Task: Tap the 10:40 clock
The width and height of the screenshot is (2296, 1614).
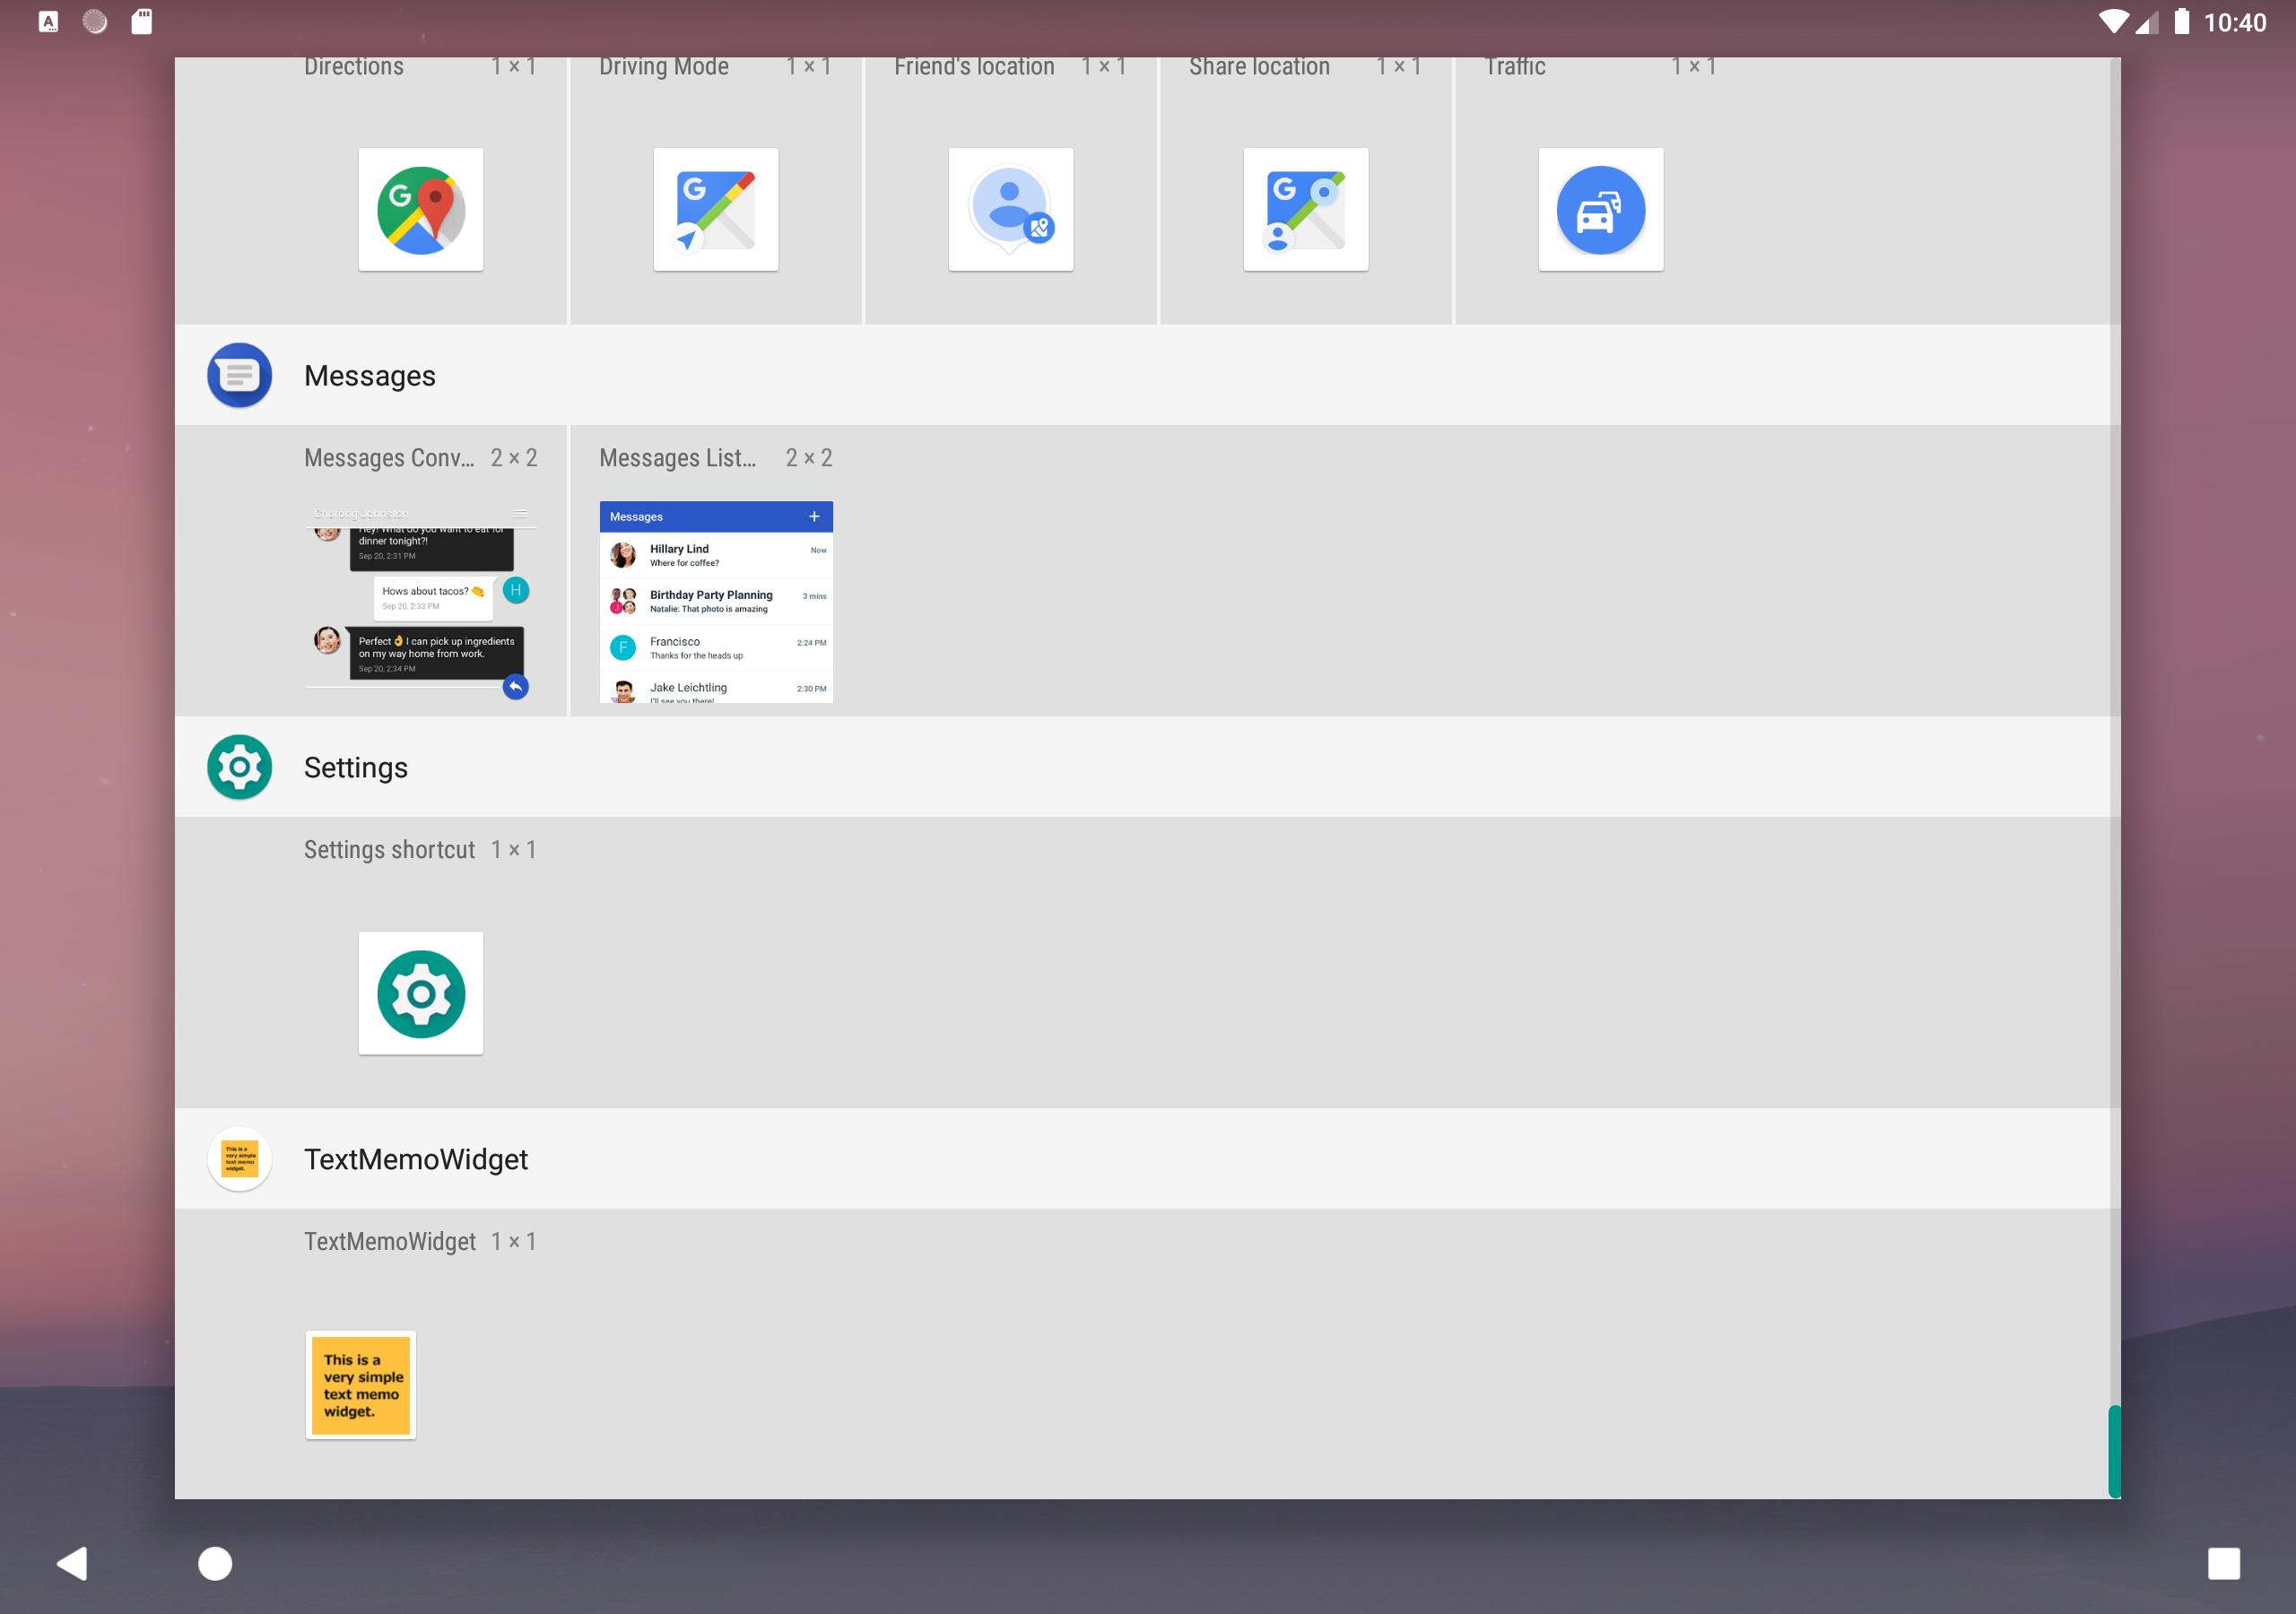Action: point(2235,22)
